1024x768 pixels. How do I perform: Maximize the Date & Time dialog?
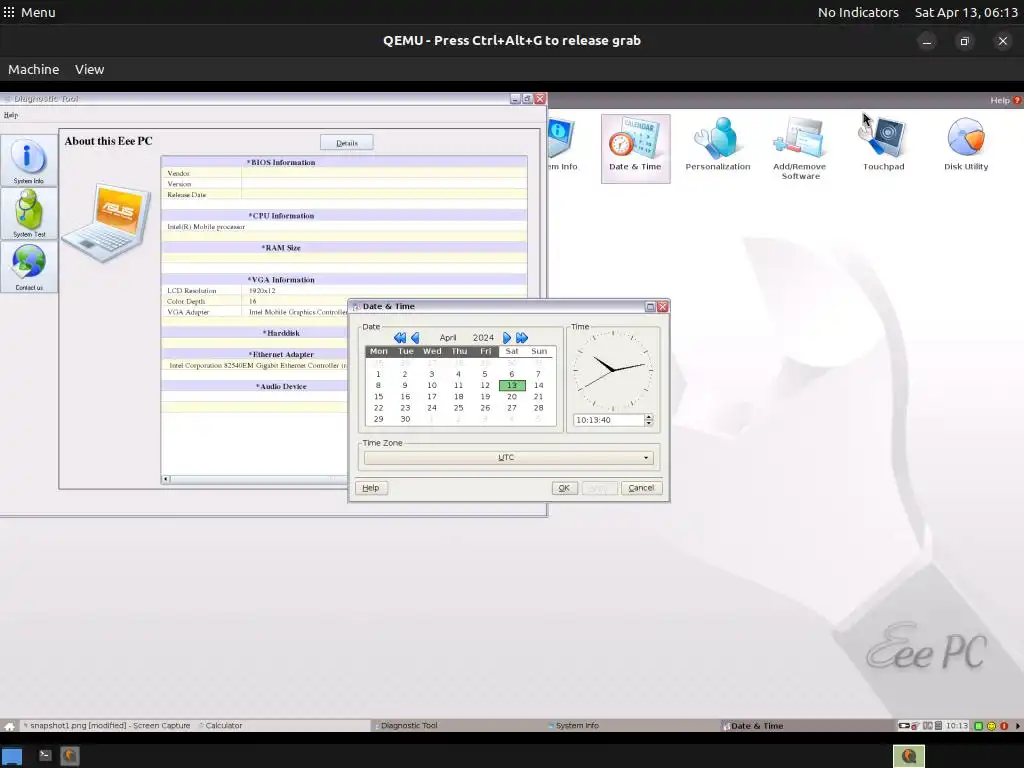650,306
